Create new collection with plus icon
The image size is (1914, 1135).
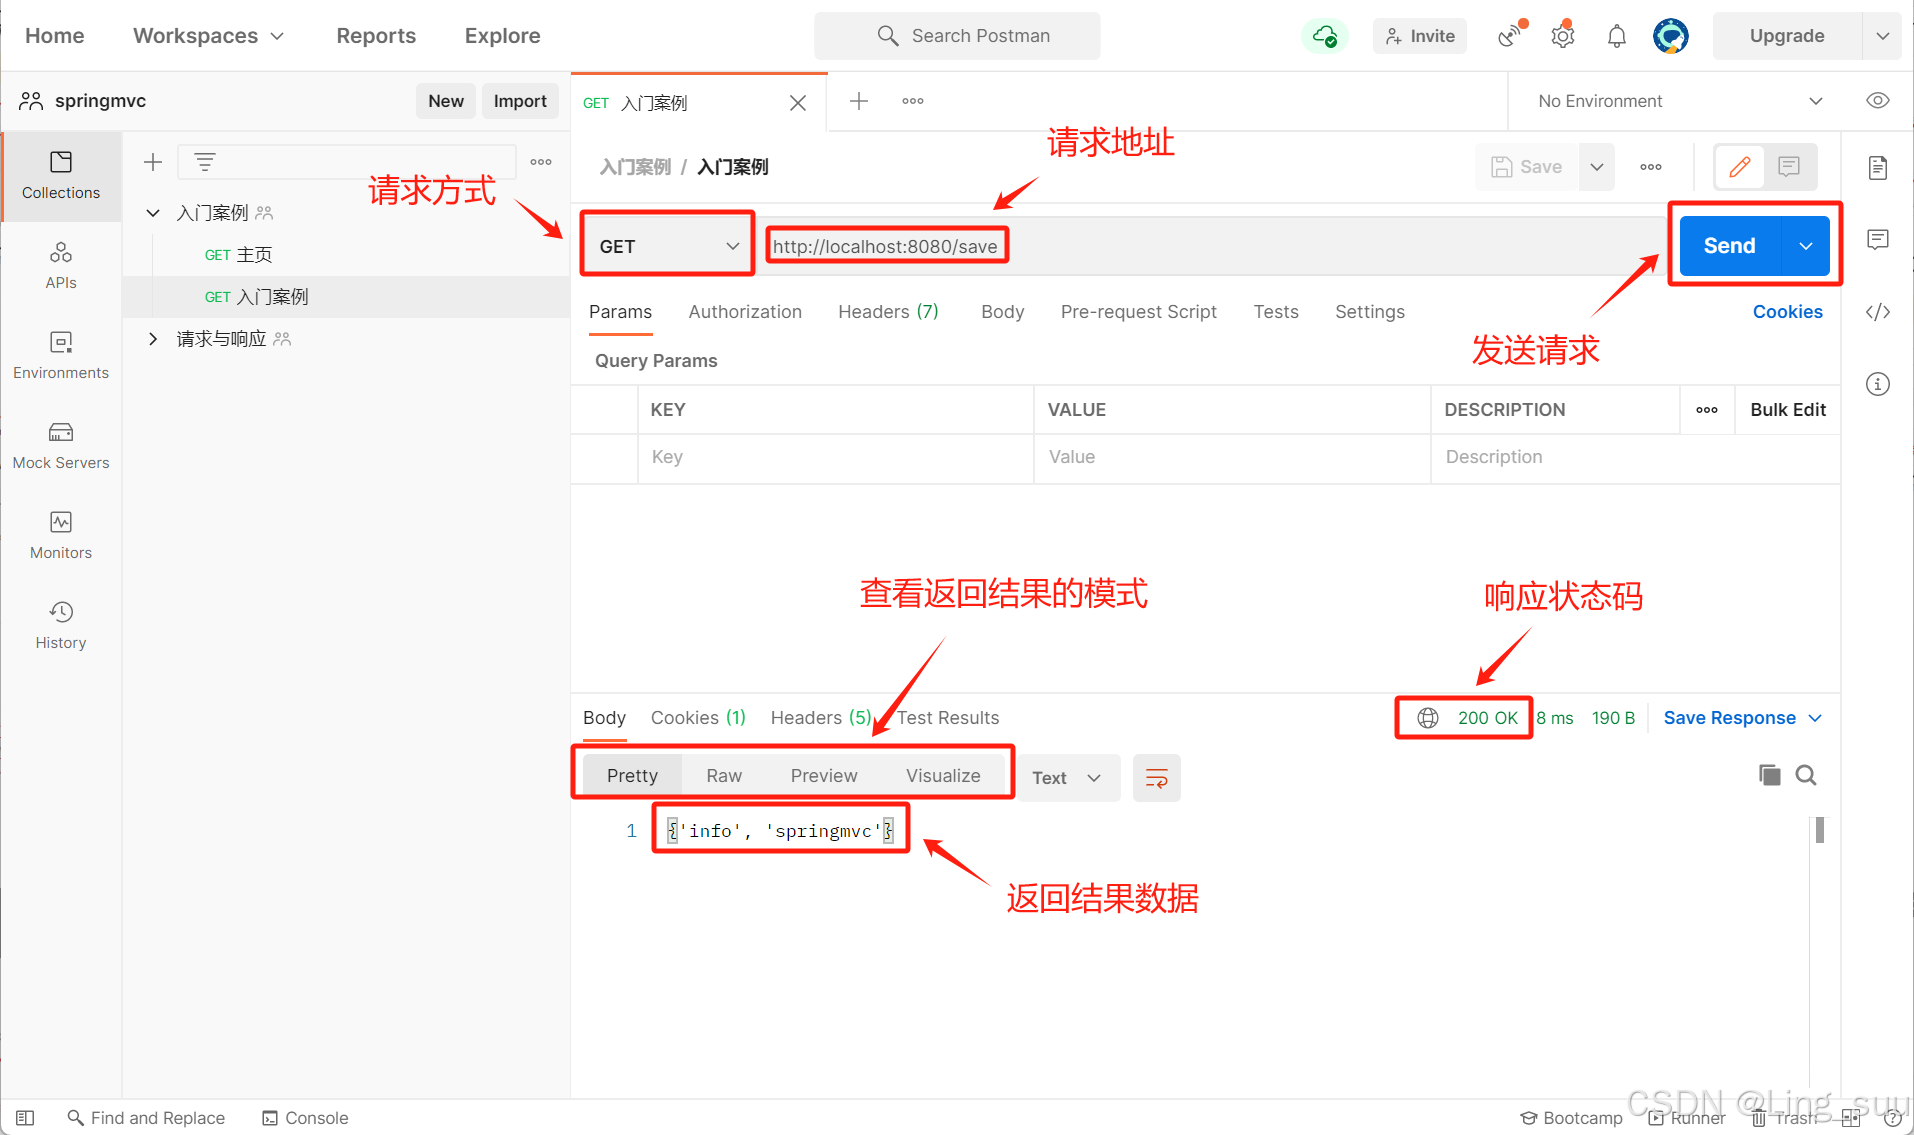click(x=153, y=162)
